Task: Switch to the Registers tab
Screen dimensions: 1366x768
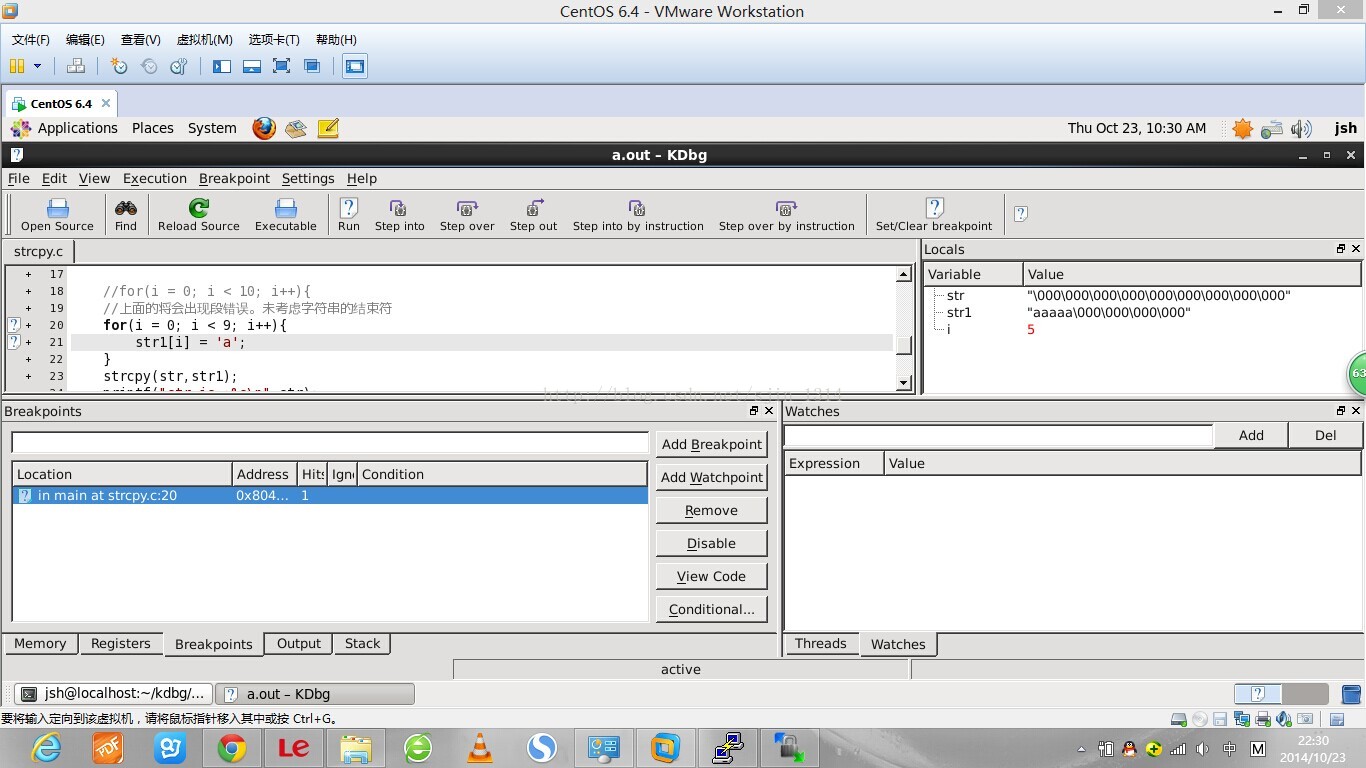Action: [x=121, y=644]
